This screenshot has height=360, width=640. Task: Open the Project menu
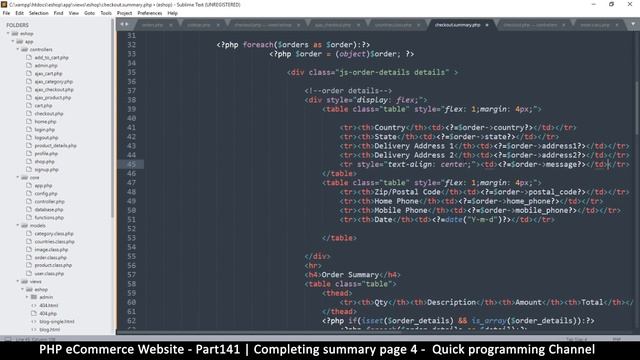click(x=124, y=13)
